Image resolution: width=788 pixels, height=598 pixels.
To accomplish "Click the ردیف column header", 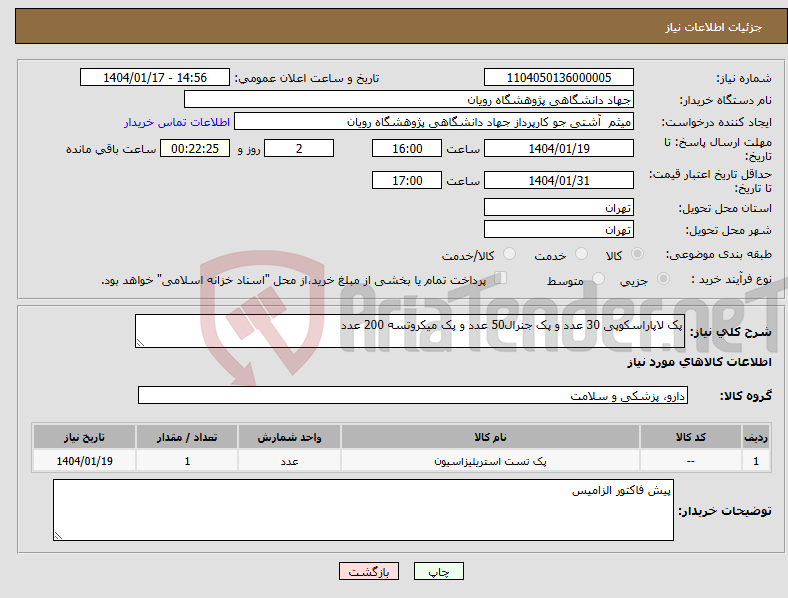I will [x=755, y=437].
